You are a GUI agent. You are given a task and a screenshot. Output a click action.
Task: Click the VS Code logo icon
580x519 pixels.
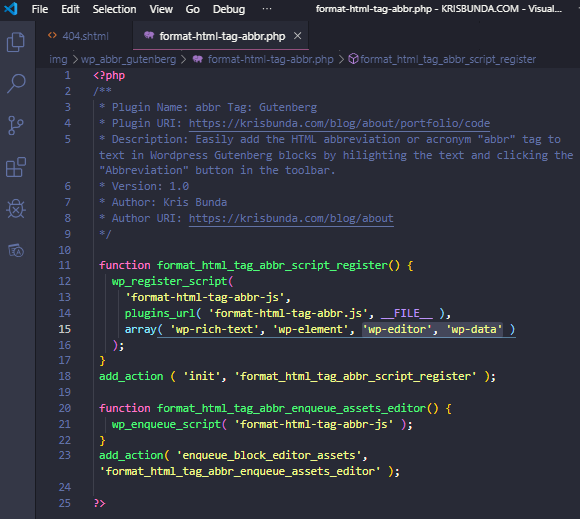tap(11, 9)
